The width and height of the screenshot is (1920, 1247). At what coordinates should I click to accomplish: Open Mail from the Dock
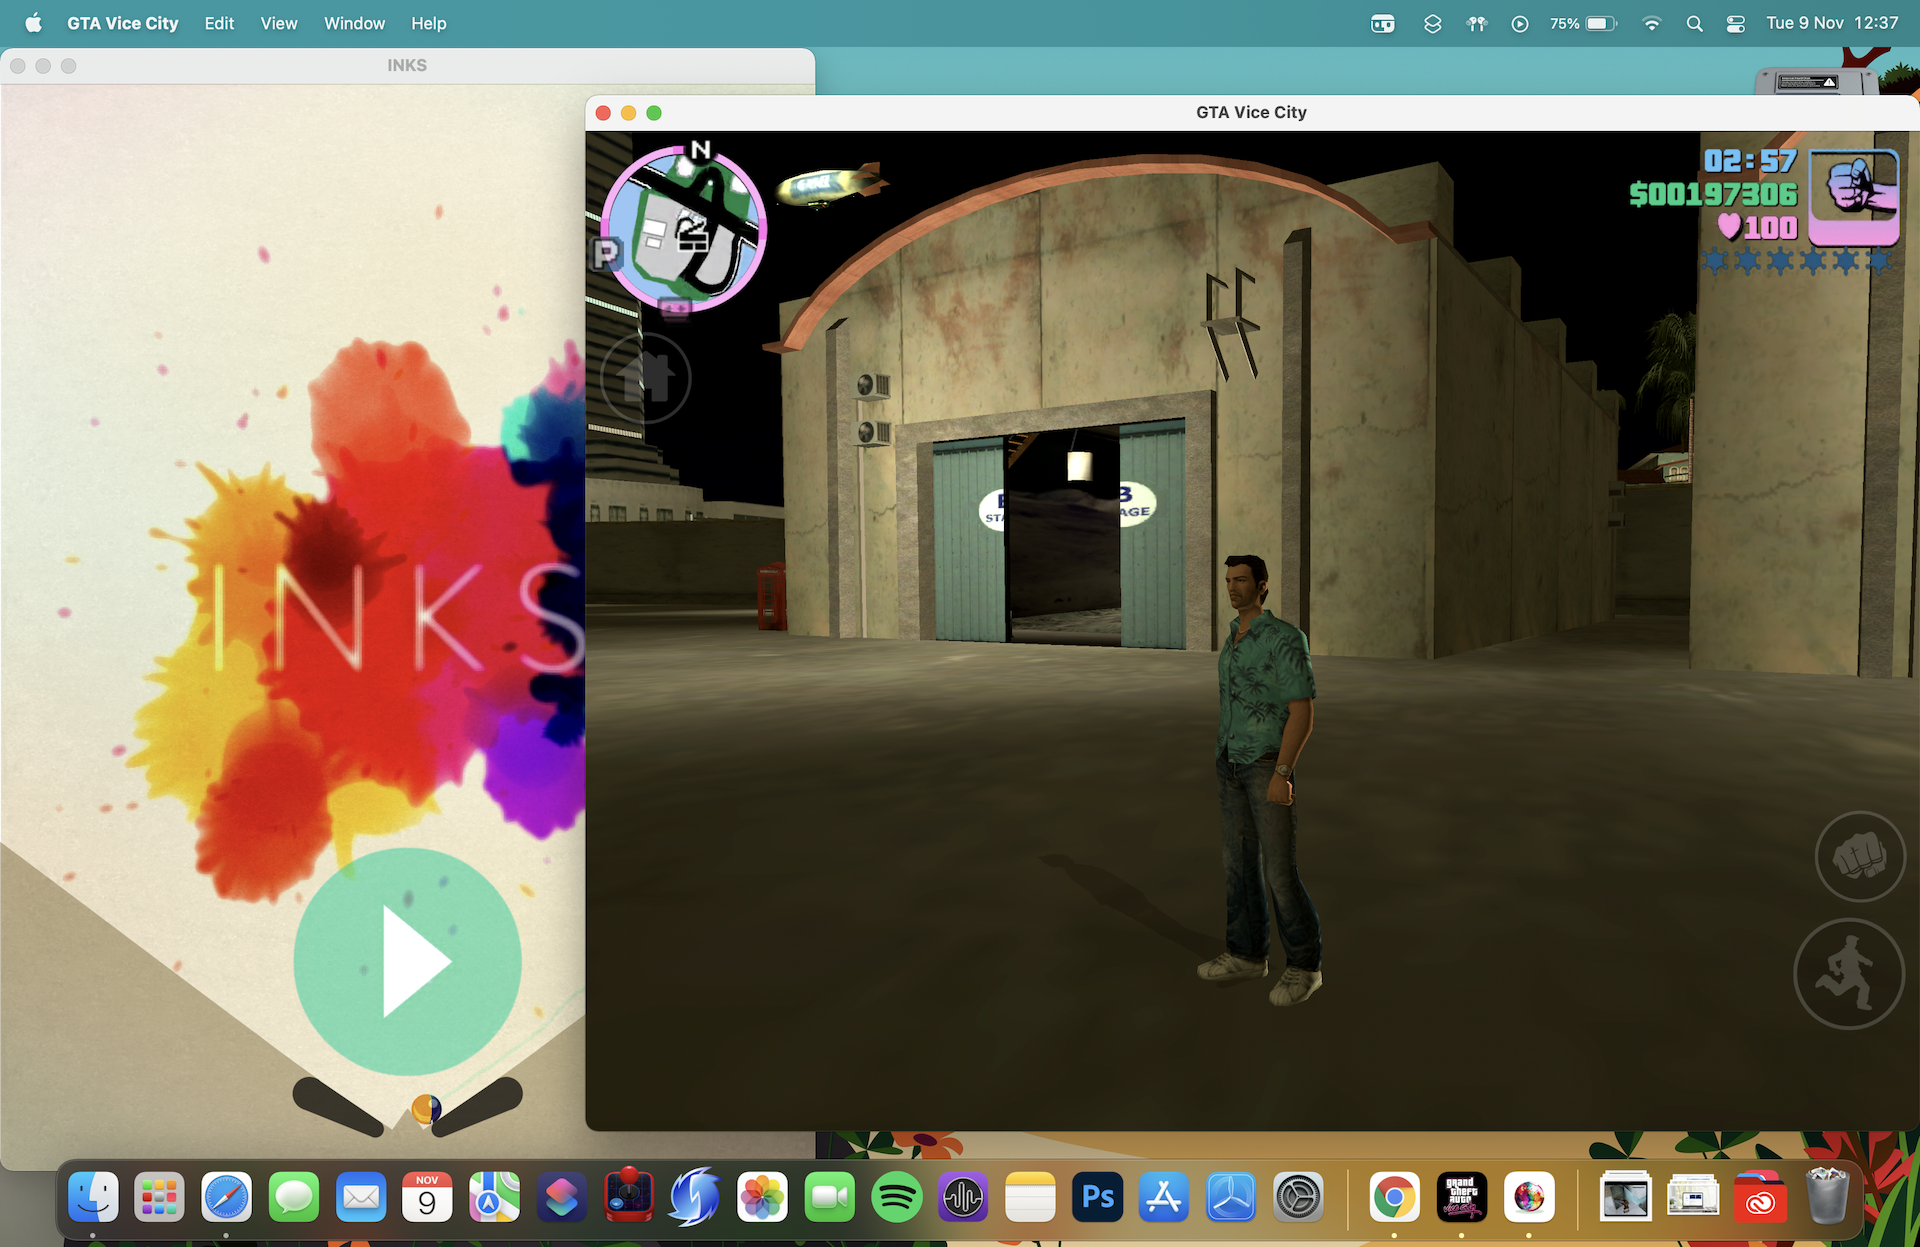[x=361, y=1197]
